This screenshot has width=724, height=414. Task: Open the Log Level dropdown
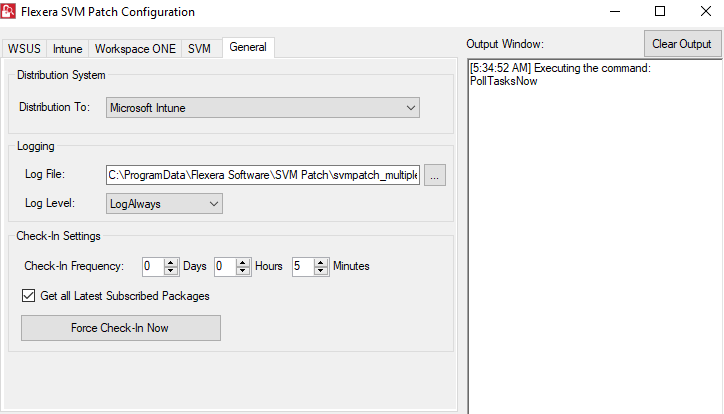[x=164, y=204]
